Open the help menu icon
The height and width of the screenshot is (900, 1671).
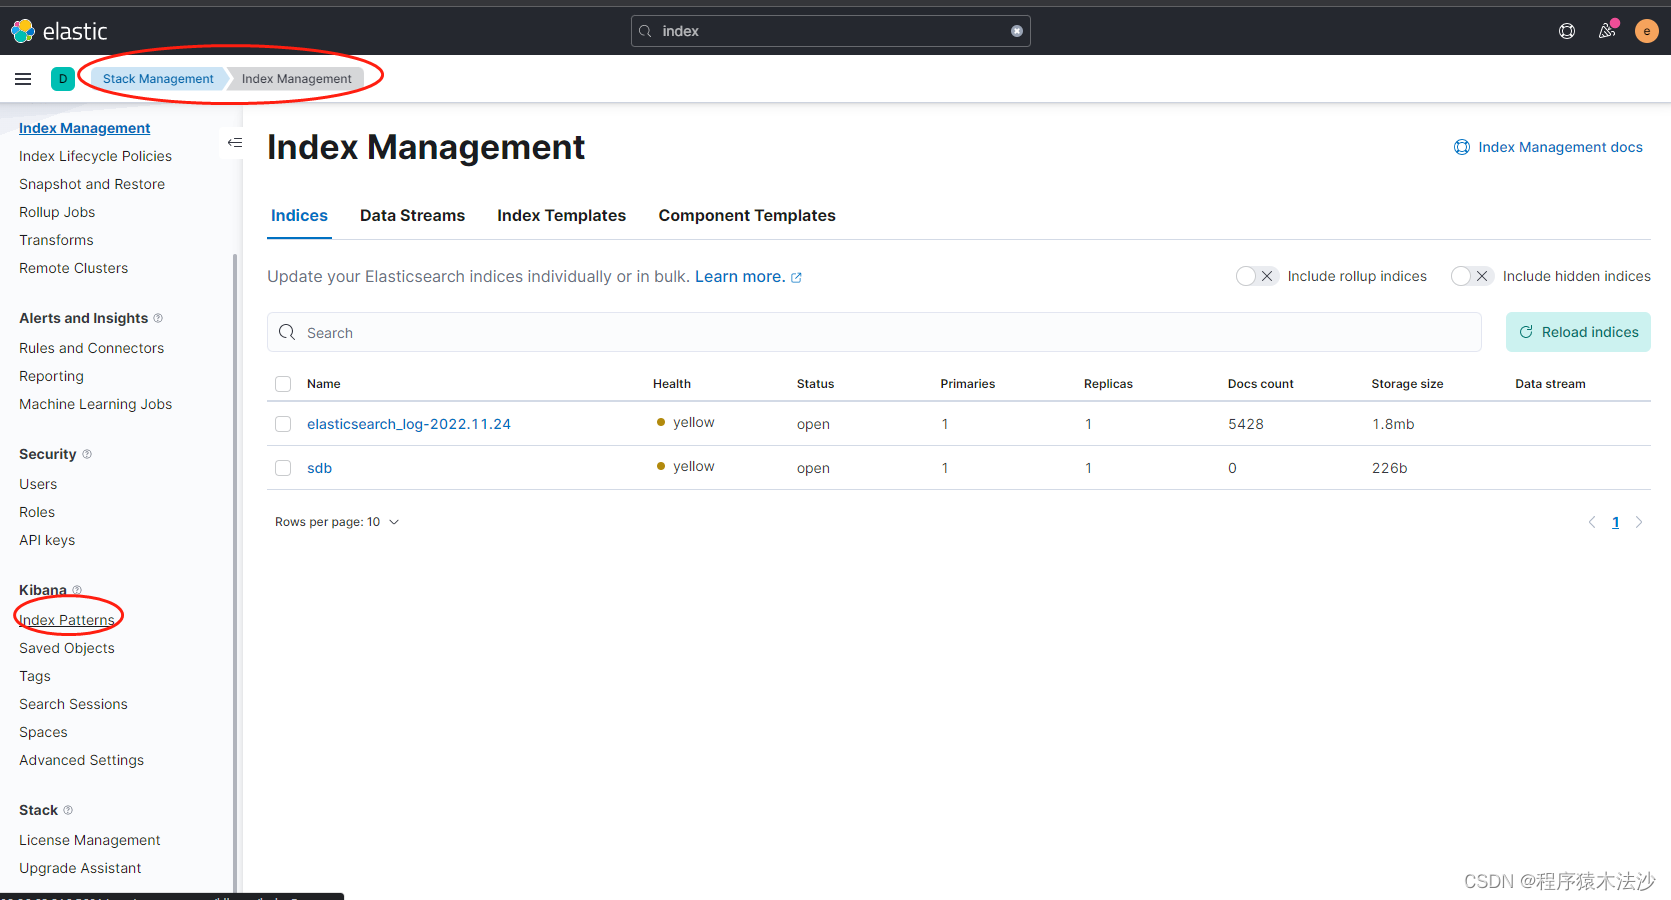pos(1567,31)
